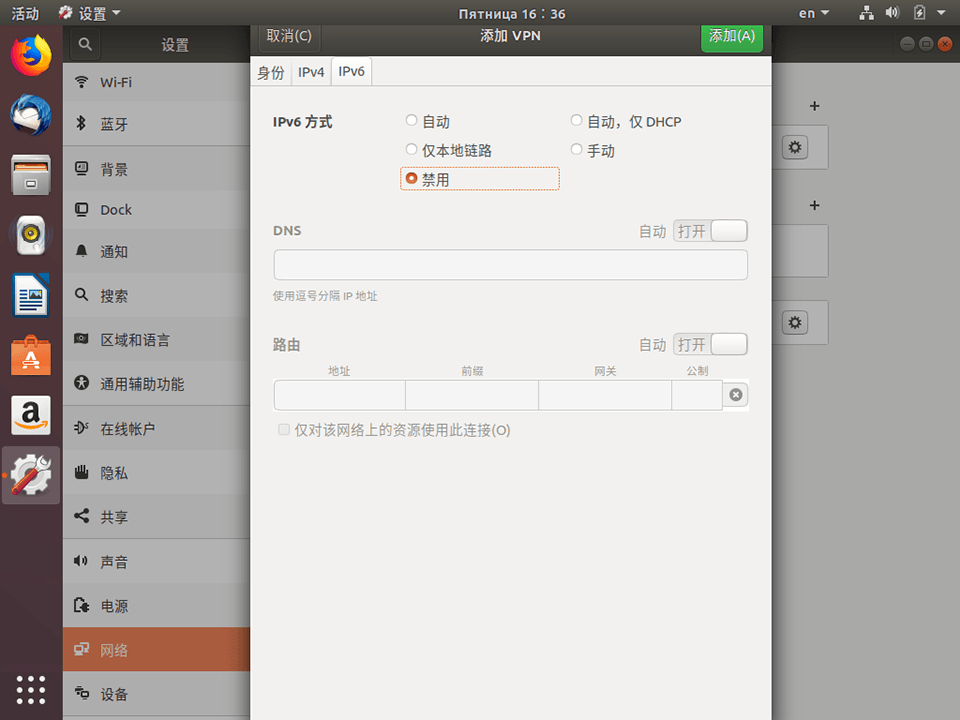Open the system status menu via the chevron
The image size is (960, 720).
click(x=940, y=12)
